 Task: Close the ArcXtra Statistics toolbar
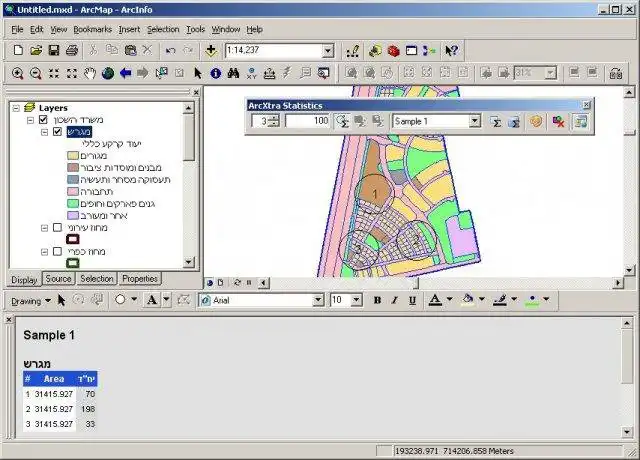click(587, 105)
